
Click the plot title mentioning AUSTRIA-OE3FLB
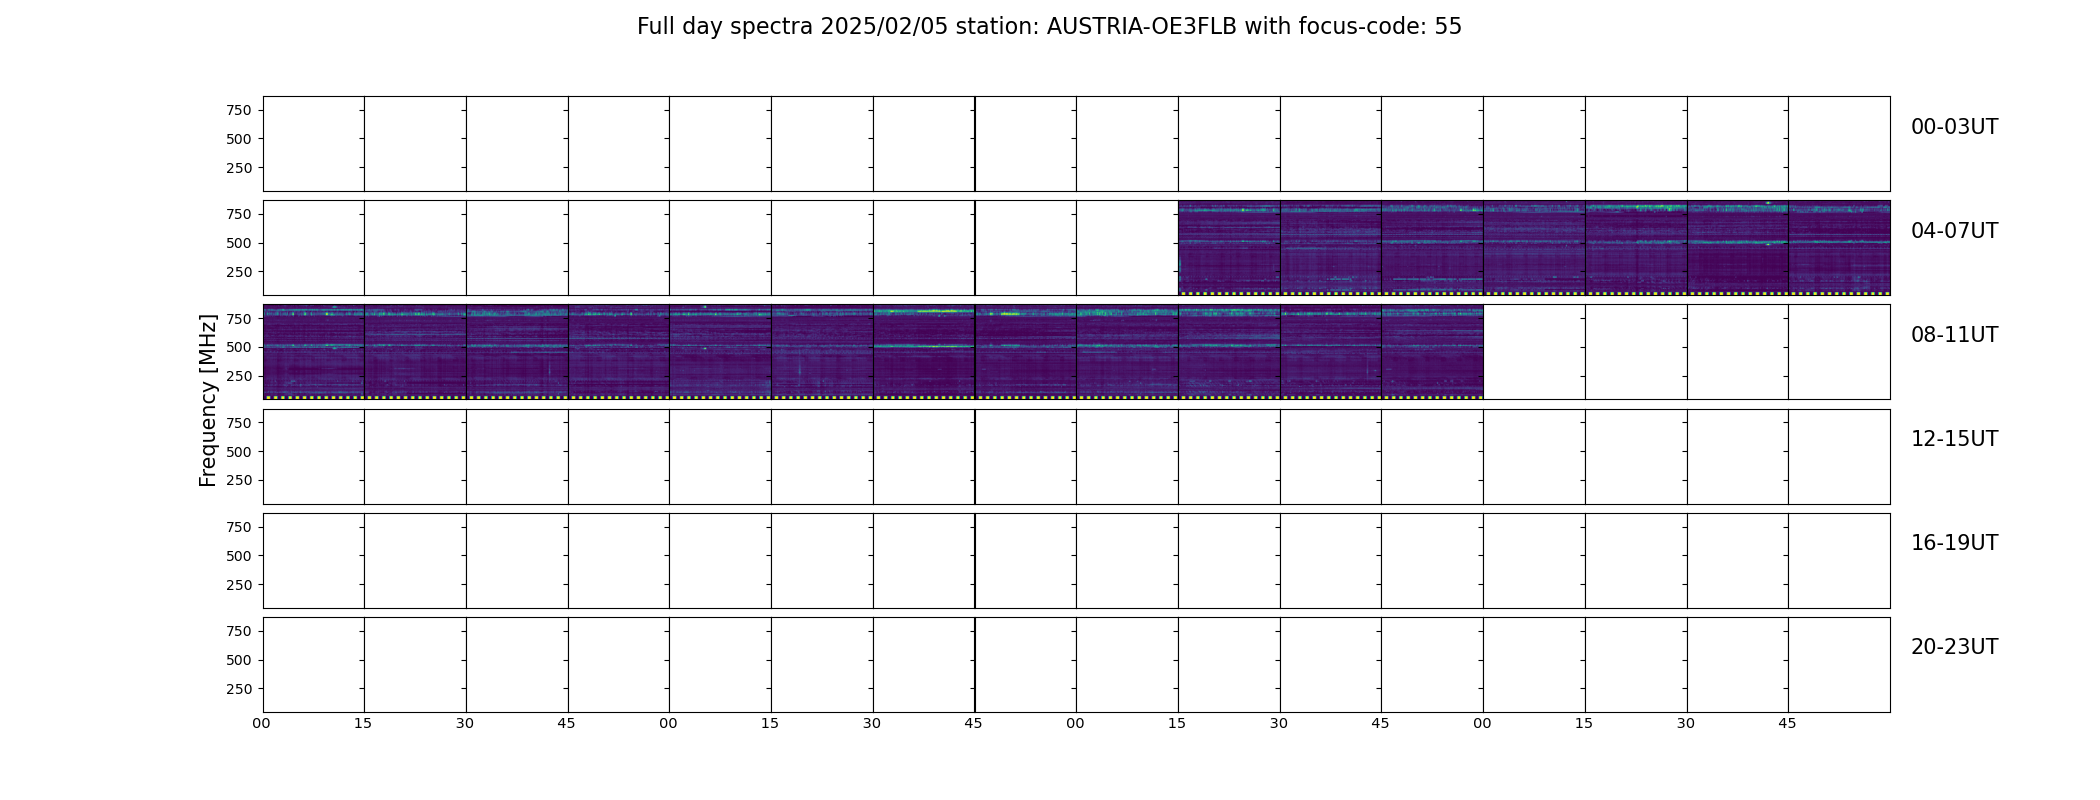pyautogui.click(x=1049, y=27)
